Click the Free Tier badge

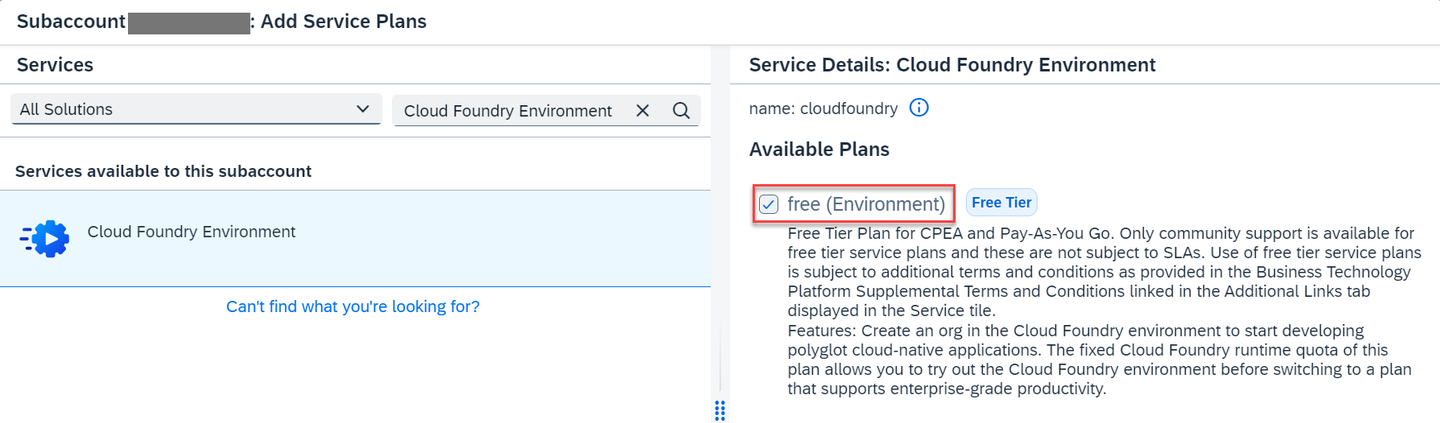click(x=1001, y=203)
